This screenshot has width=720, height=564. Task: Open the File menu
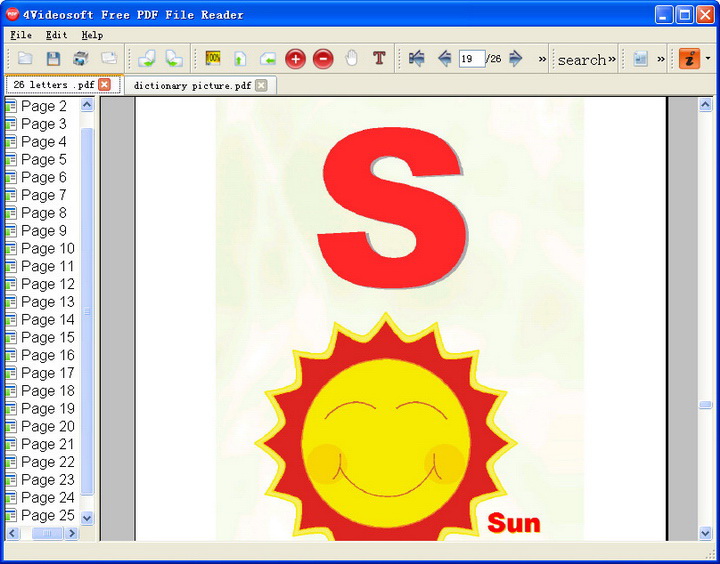coord(21,35)
